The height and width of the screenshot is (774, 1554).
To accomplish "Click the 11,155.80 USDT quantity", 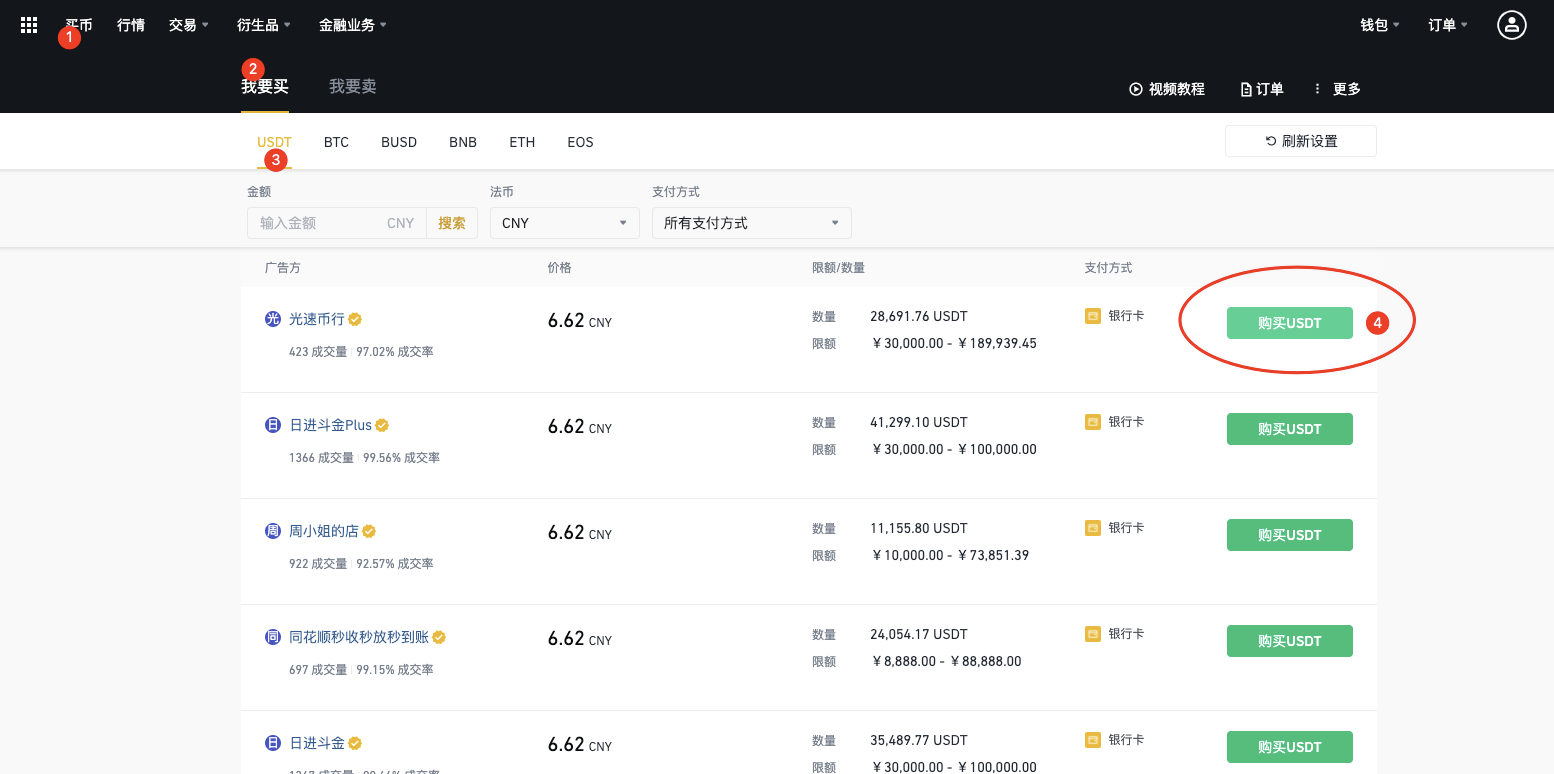I will (919, 528).
